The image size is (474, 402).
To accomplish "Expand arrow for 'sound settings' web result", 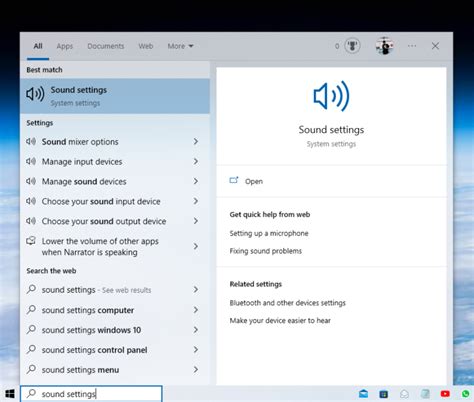I will [x=196, y=290].
